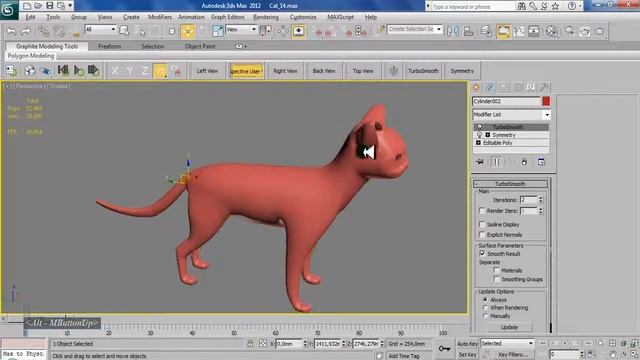Check the Smoothing Groups checkbox
The width and height of the screenshot is (640, 360).
496,279
